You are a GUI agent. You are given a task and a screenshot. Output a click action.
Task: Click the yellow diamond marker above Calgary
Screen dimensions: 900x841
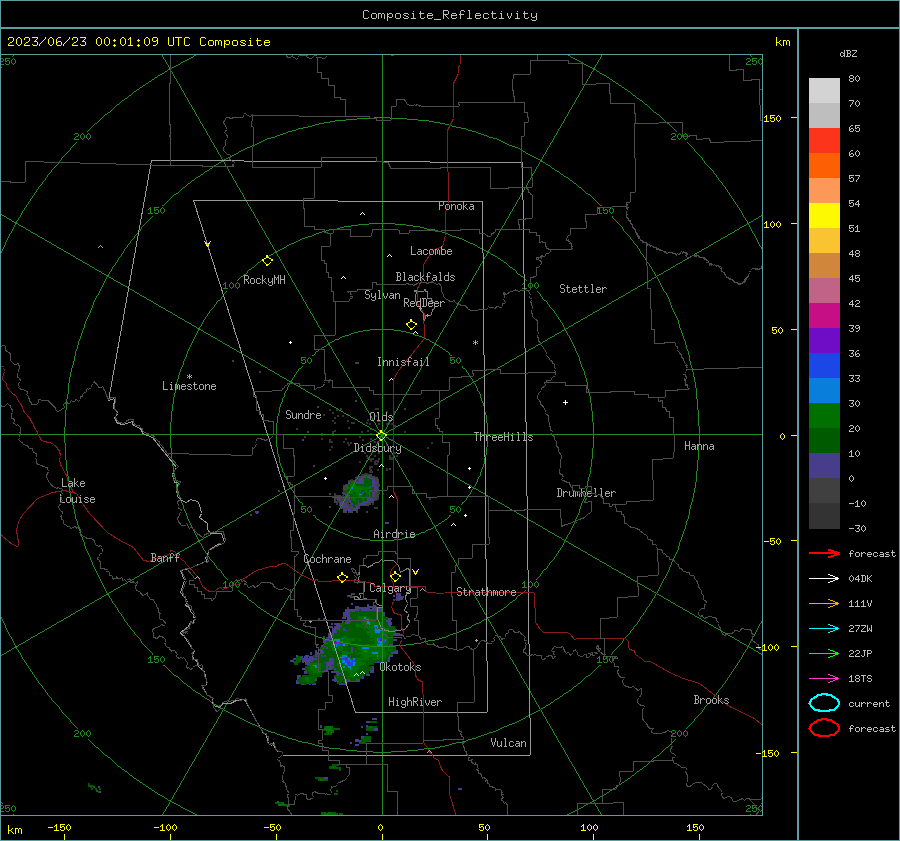pyautogui.click(x=395, y=576)
